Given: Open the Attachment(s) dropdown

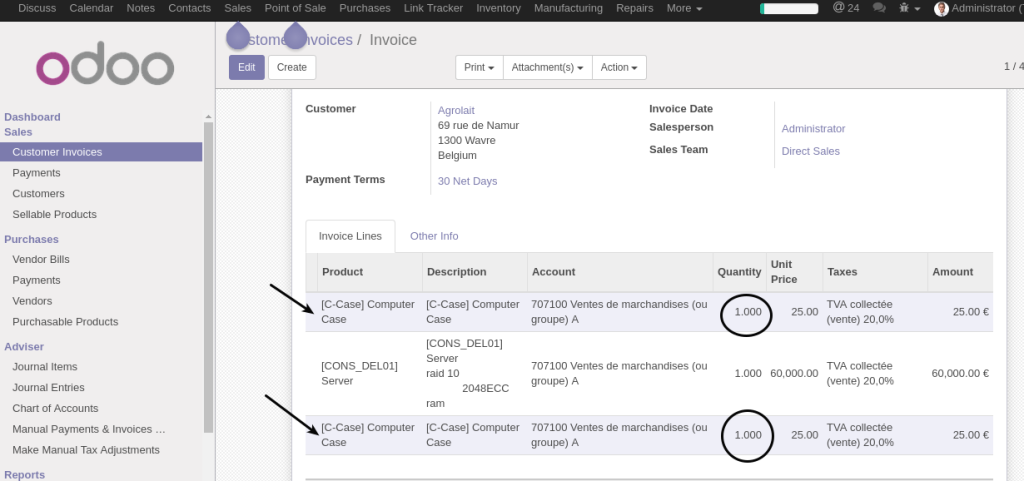Looking at the screenshot, I should (547, 67).
